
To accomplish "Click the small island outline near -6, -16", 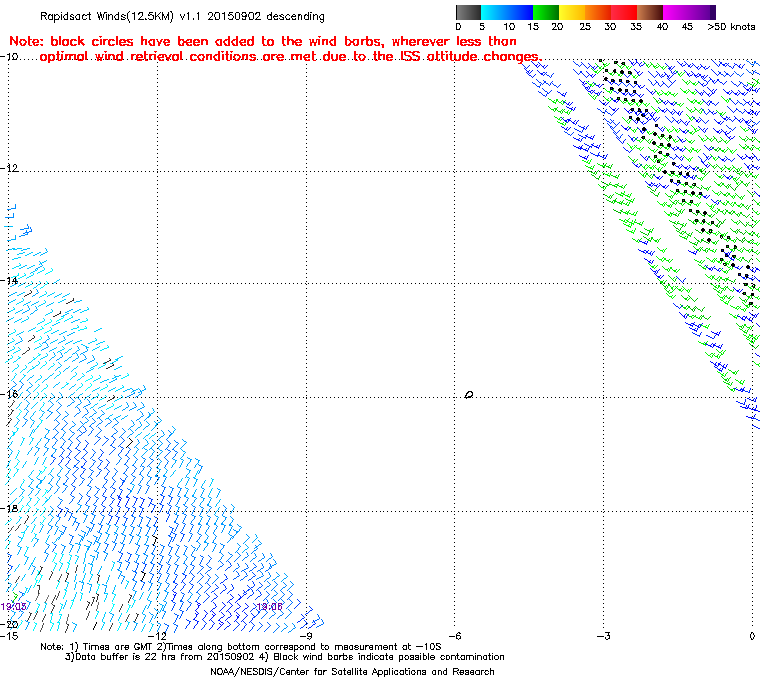I will [x=469, y=395].
